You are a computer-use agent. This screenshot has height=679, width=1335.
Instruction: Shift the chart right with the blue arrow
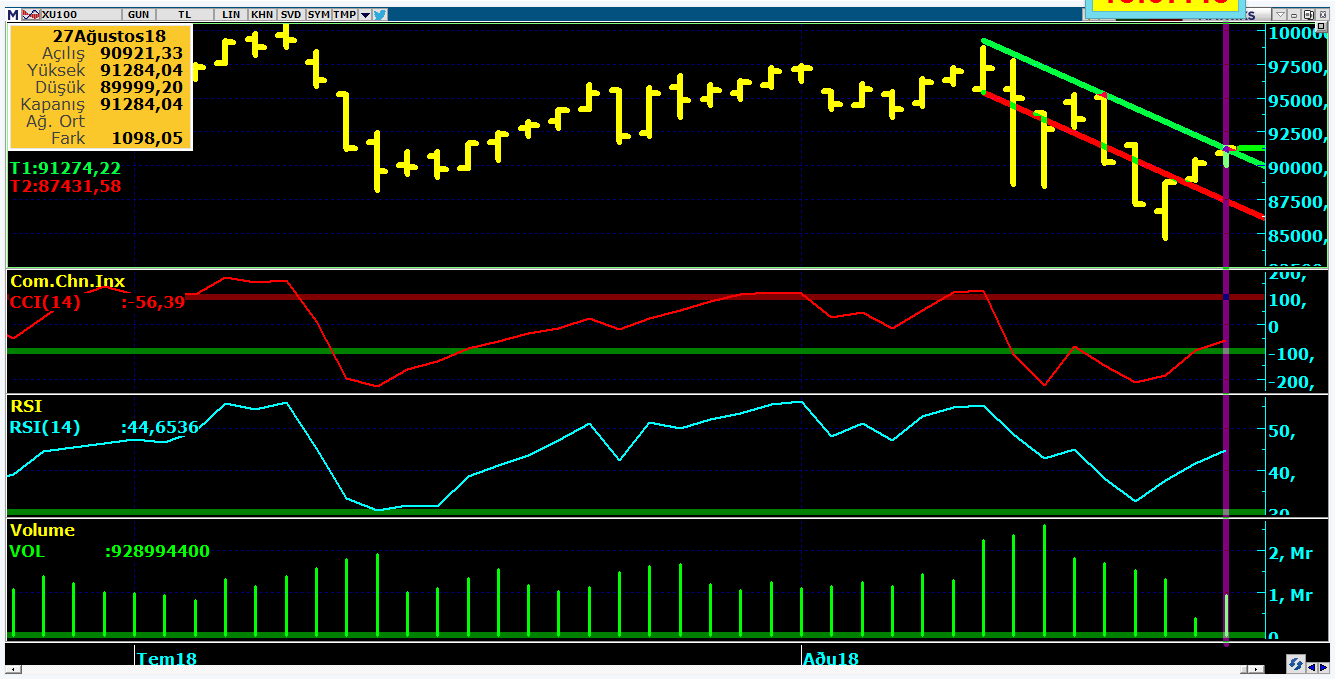[1324, 667]
